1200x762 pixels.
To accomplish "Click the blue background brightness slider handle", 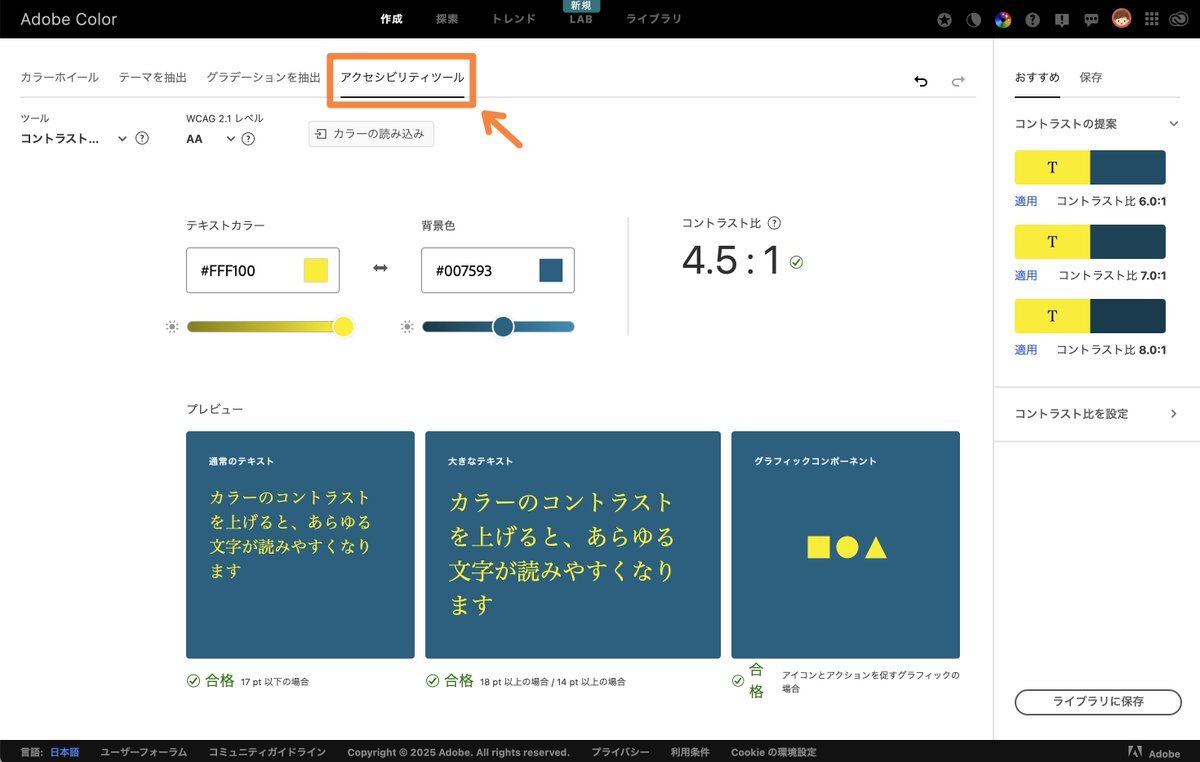I will [x=503, y=327].
